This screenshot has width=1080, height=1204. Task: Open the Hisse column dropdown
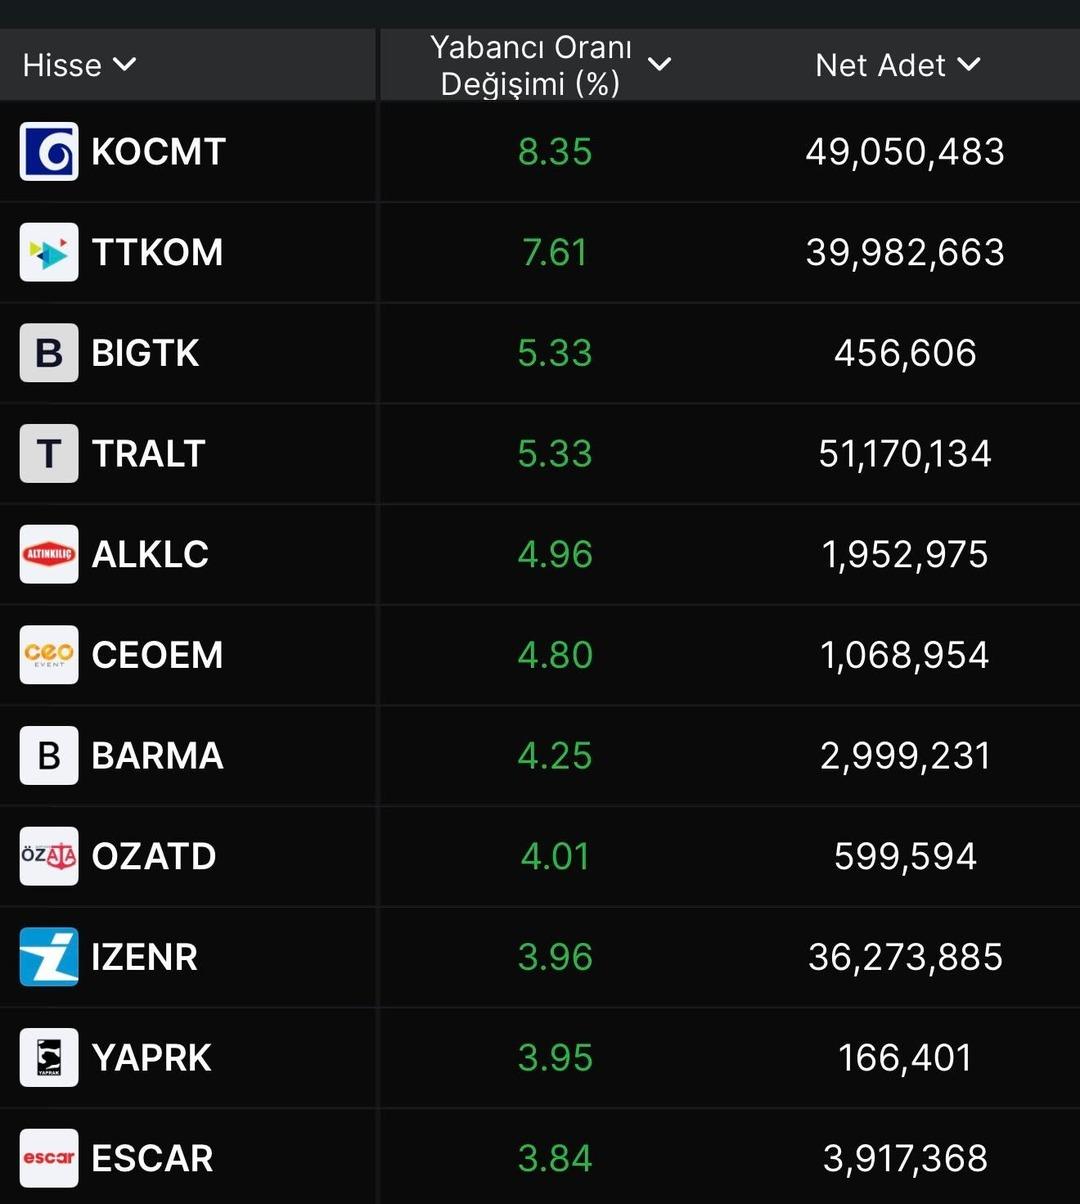tap(124, 65)
